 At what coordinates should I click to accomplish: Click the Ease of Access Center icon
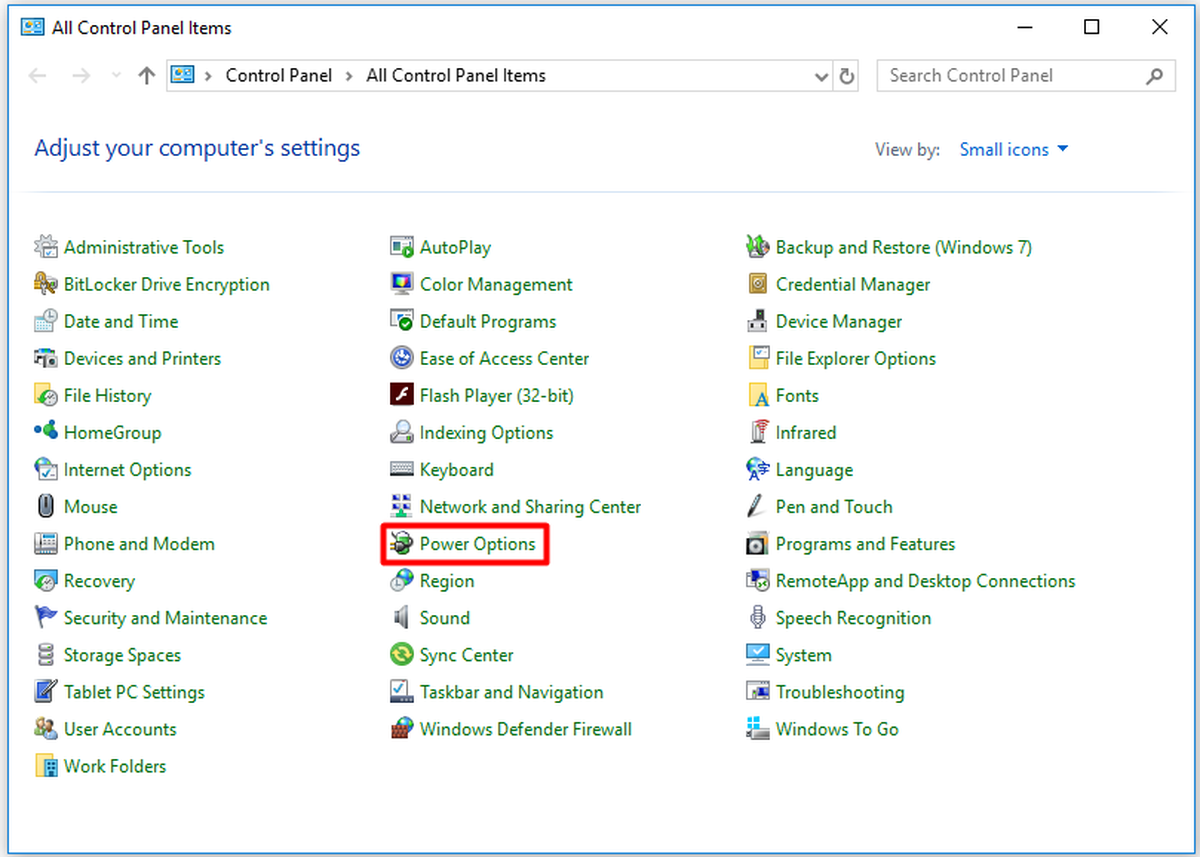401,358
